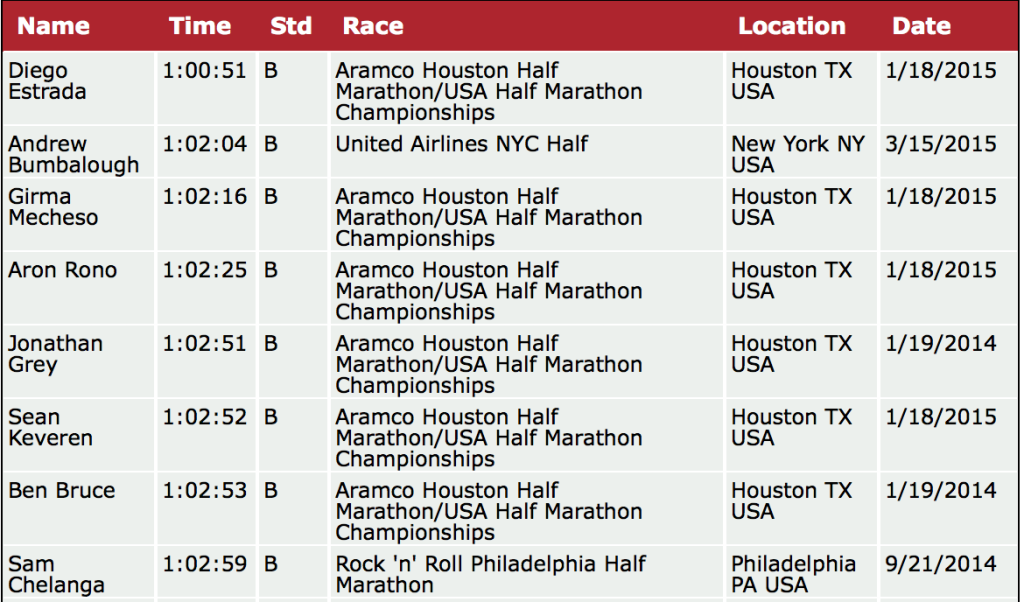Screen dimensions: 1024x602
Task: Select Jonathan Grey name cell
Action: [x=55, y=354]
